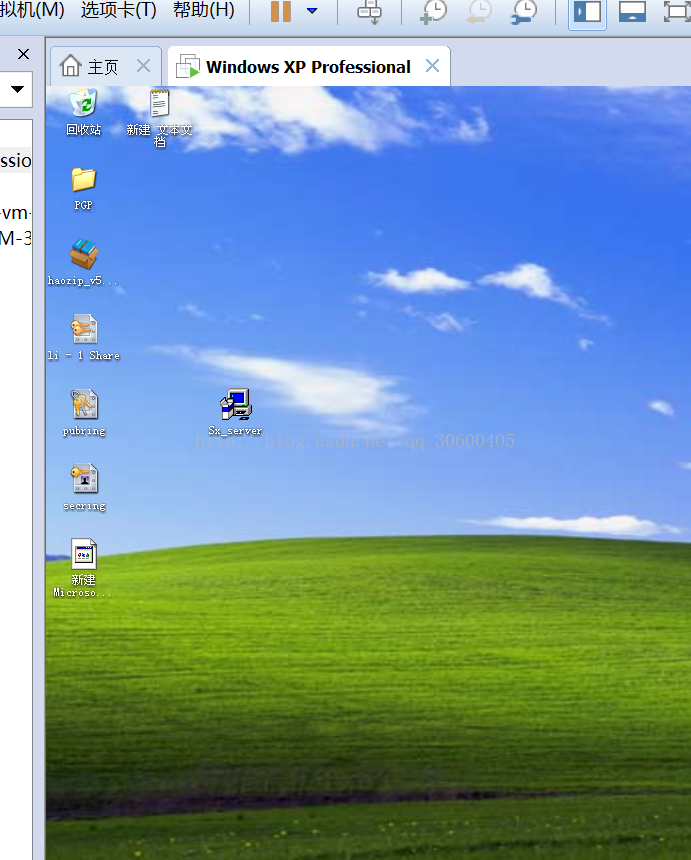The image size is (691, 860).
Task: Click send Ctrl+Alt+Del toolbar icon
Action: [x=369, y=11]
